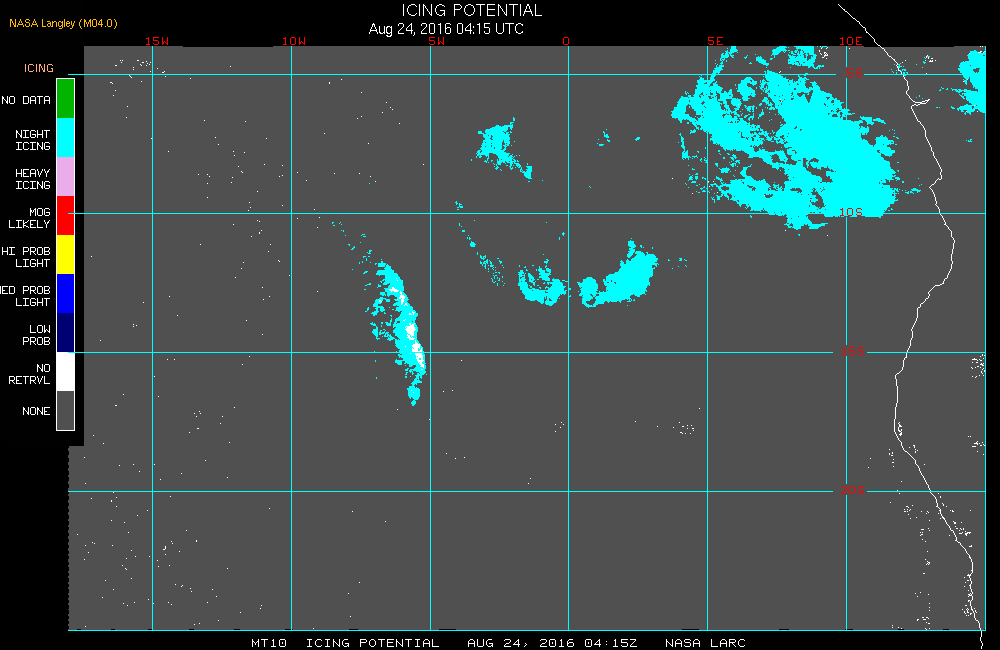Click the HI PROB LIGHT legend label
The width and height of the screenshot is (1000, 650).
tap(26, 257)
